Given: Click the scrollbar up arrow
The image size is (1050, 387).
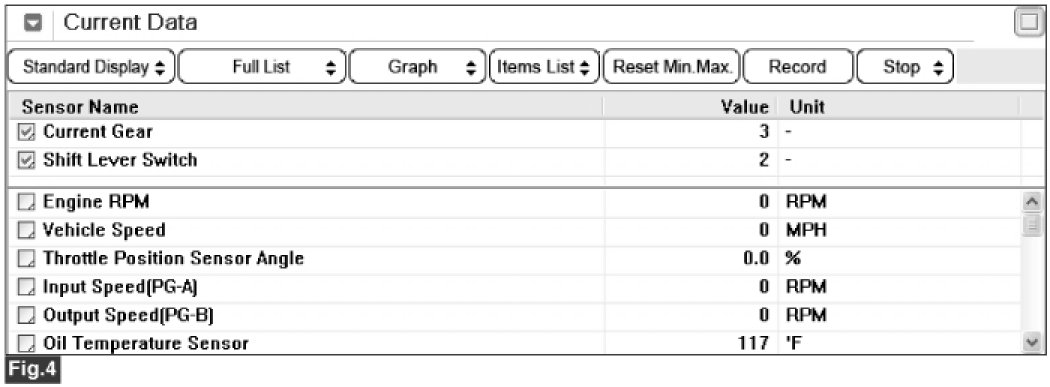Looking at the screenshot, I should [1032, 200].
